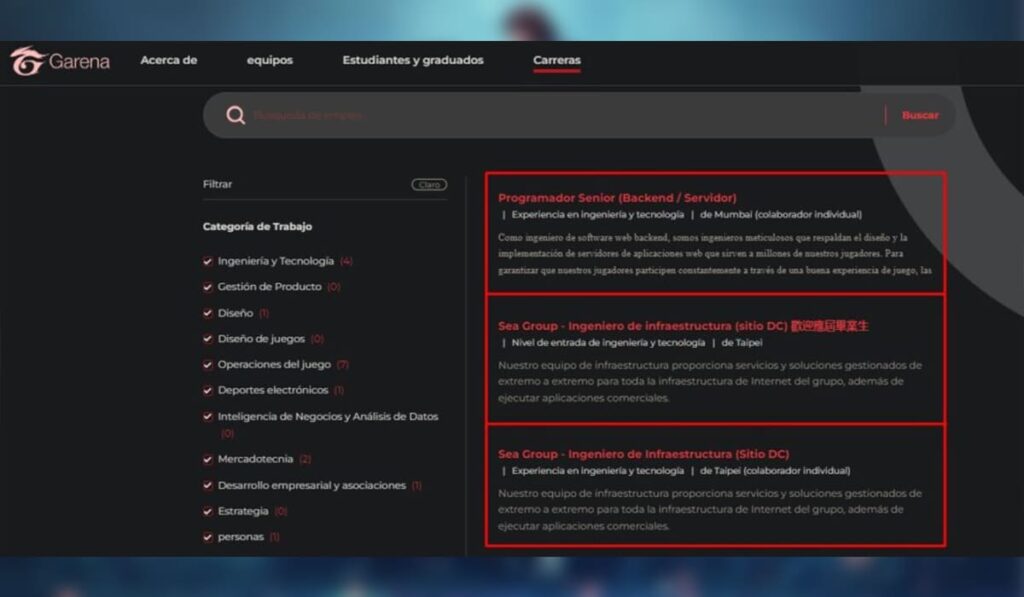
Task: Open Ingeniero de Infraestructura (Sitio DC) experienced job
Action: tap(643, 454)
